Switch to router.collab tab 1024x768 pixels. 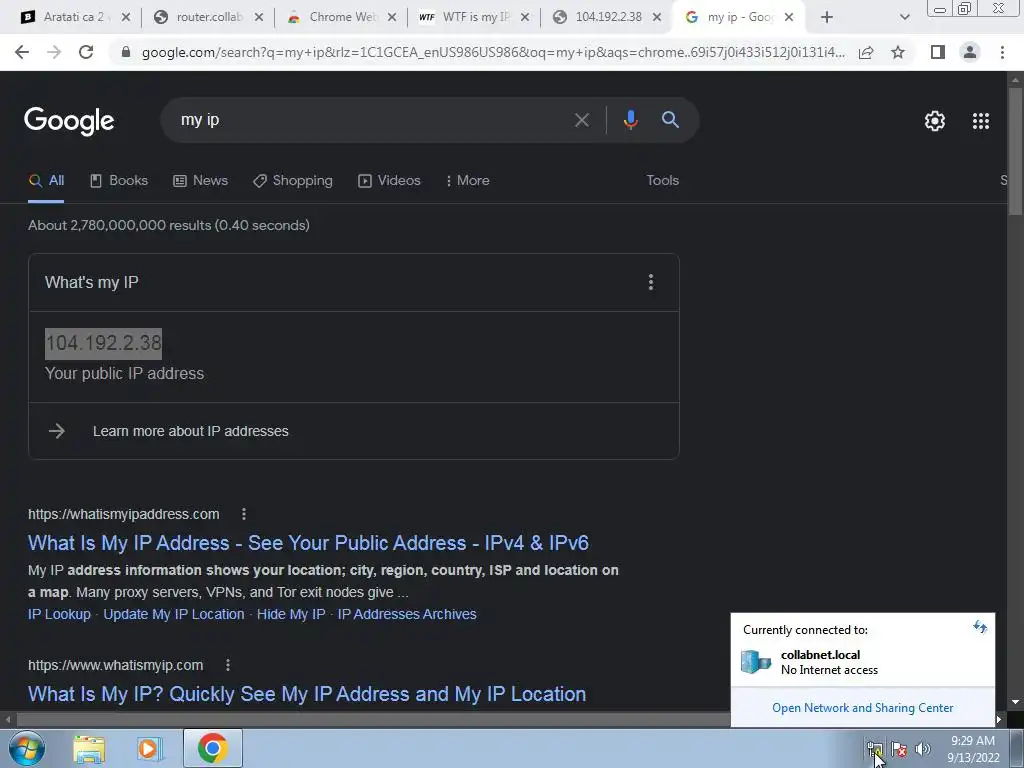pyautogui.click(x=209, y=17)
